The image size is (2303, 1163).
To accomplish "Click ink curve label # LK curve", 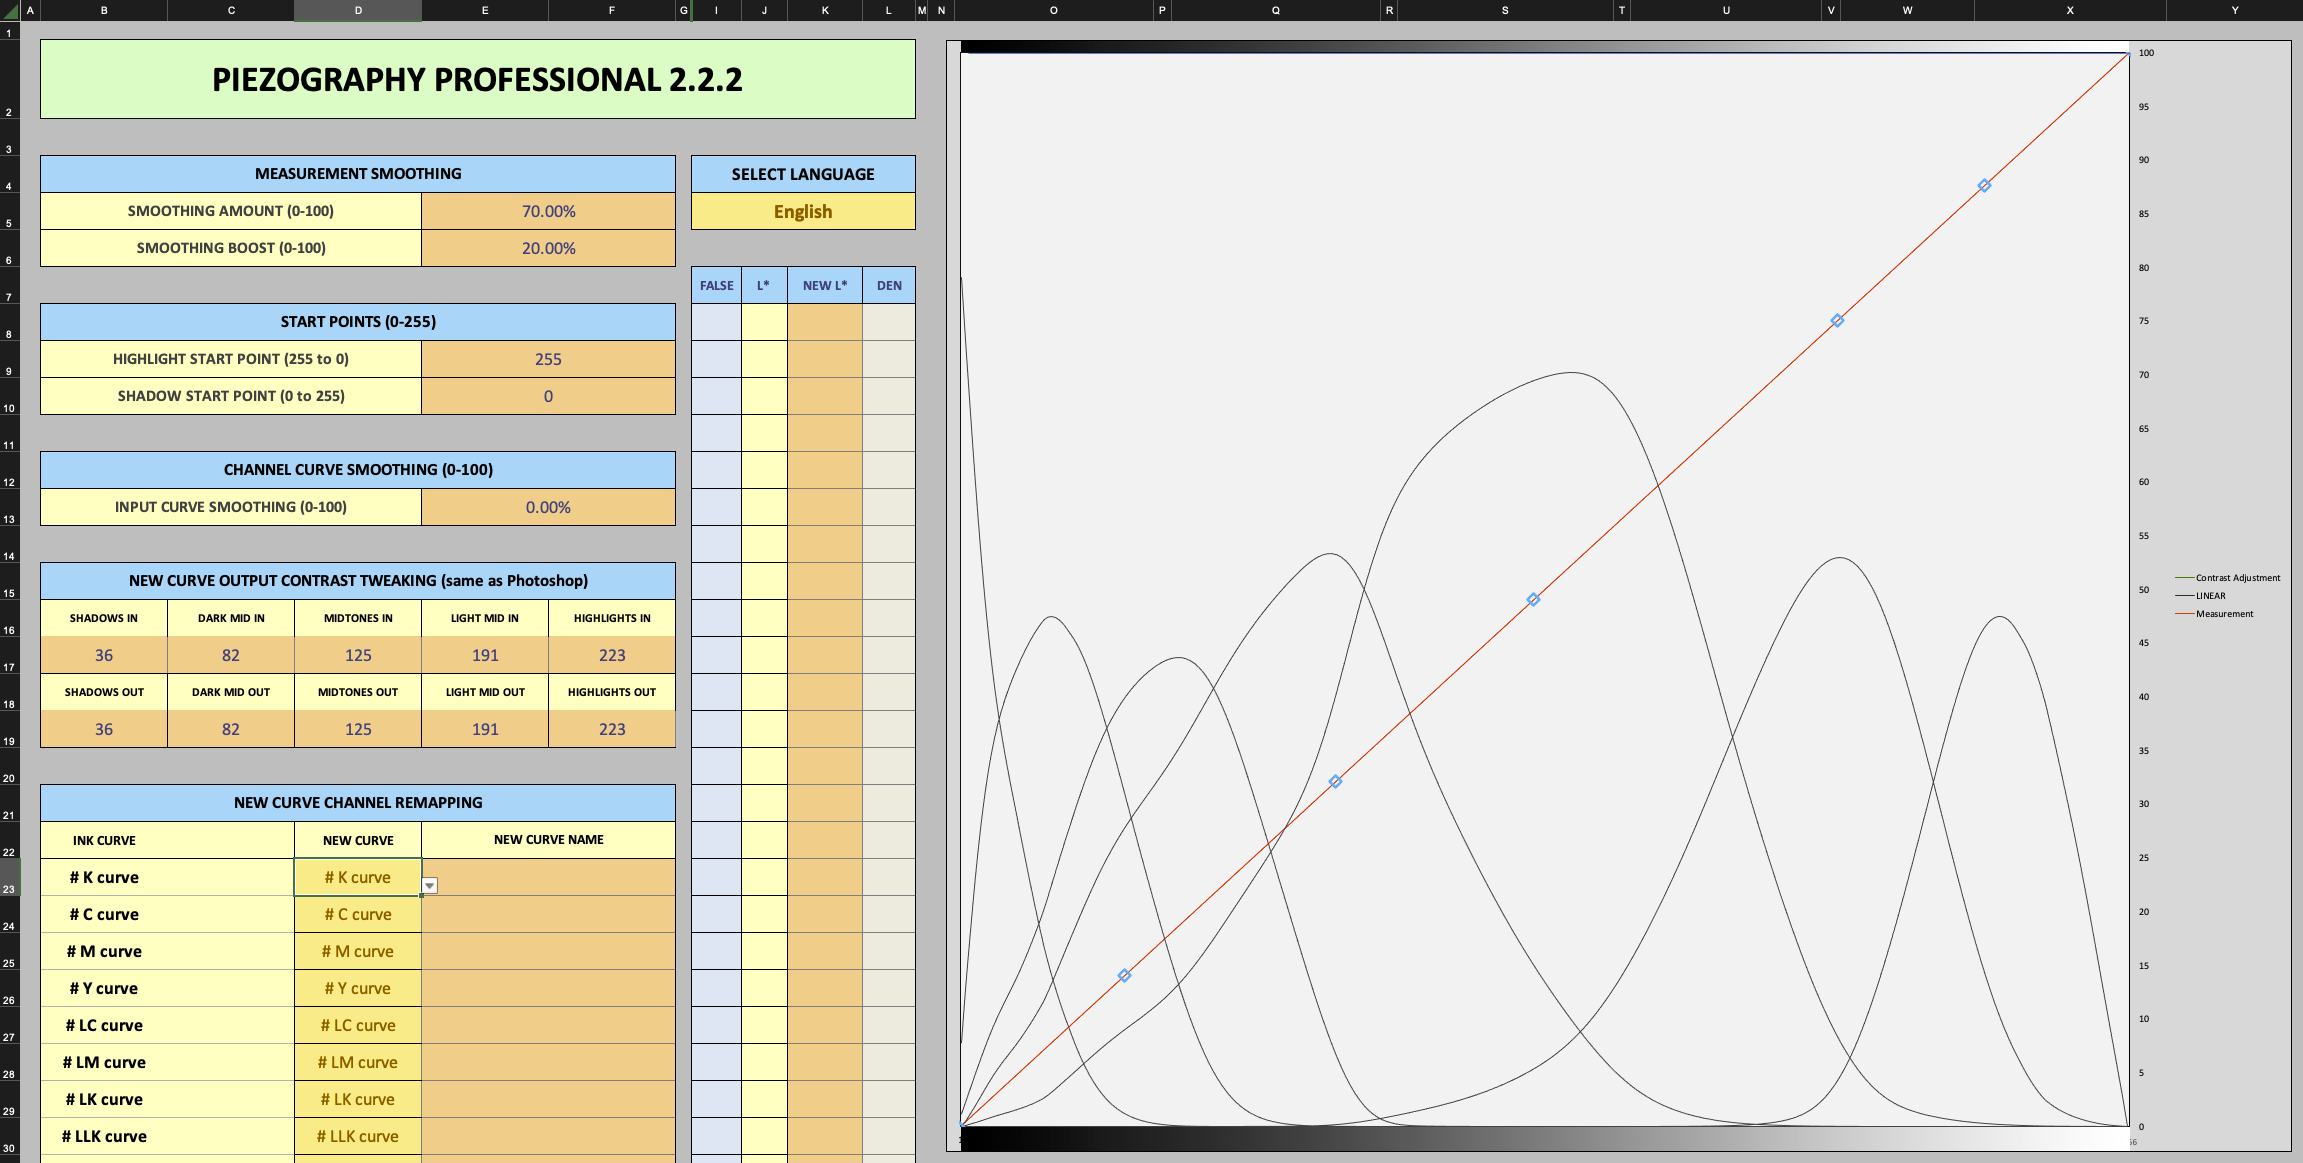I will click(104, 1099).
